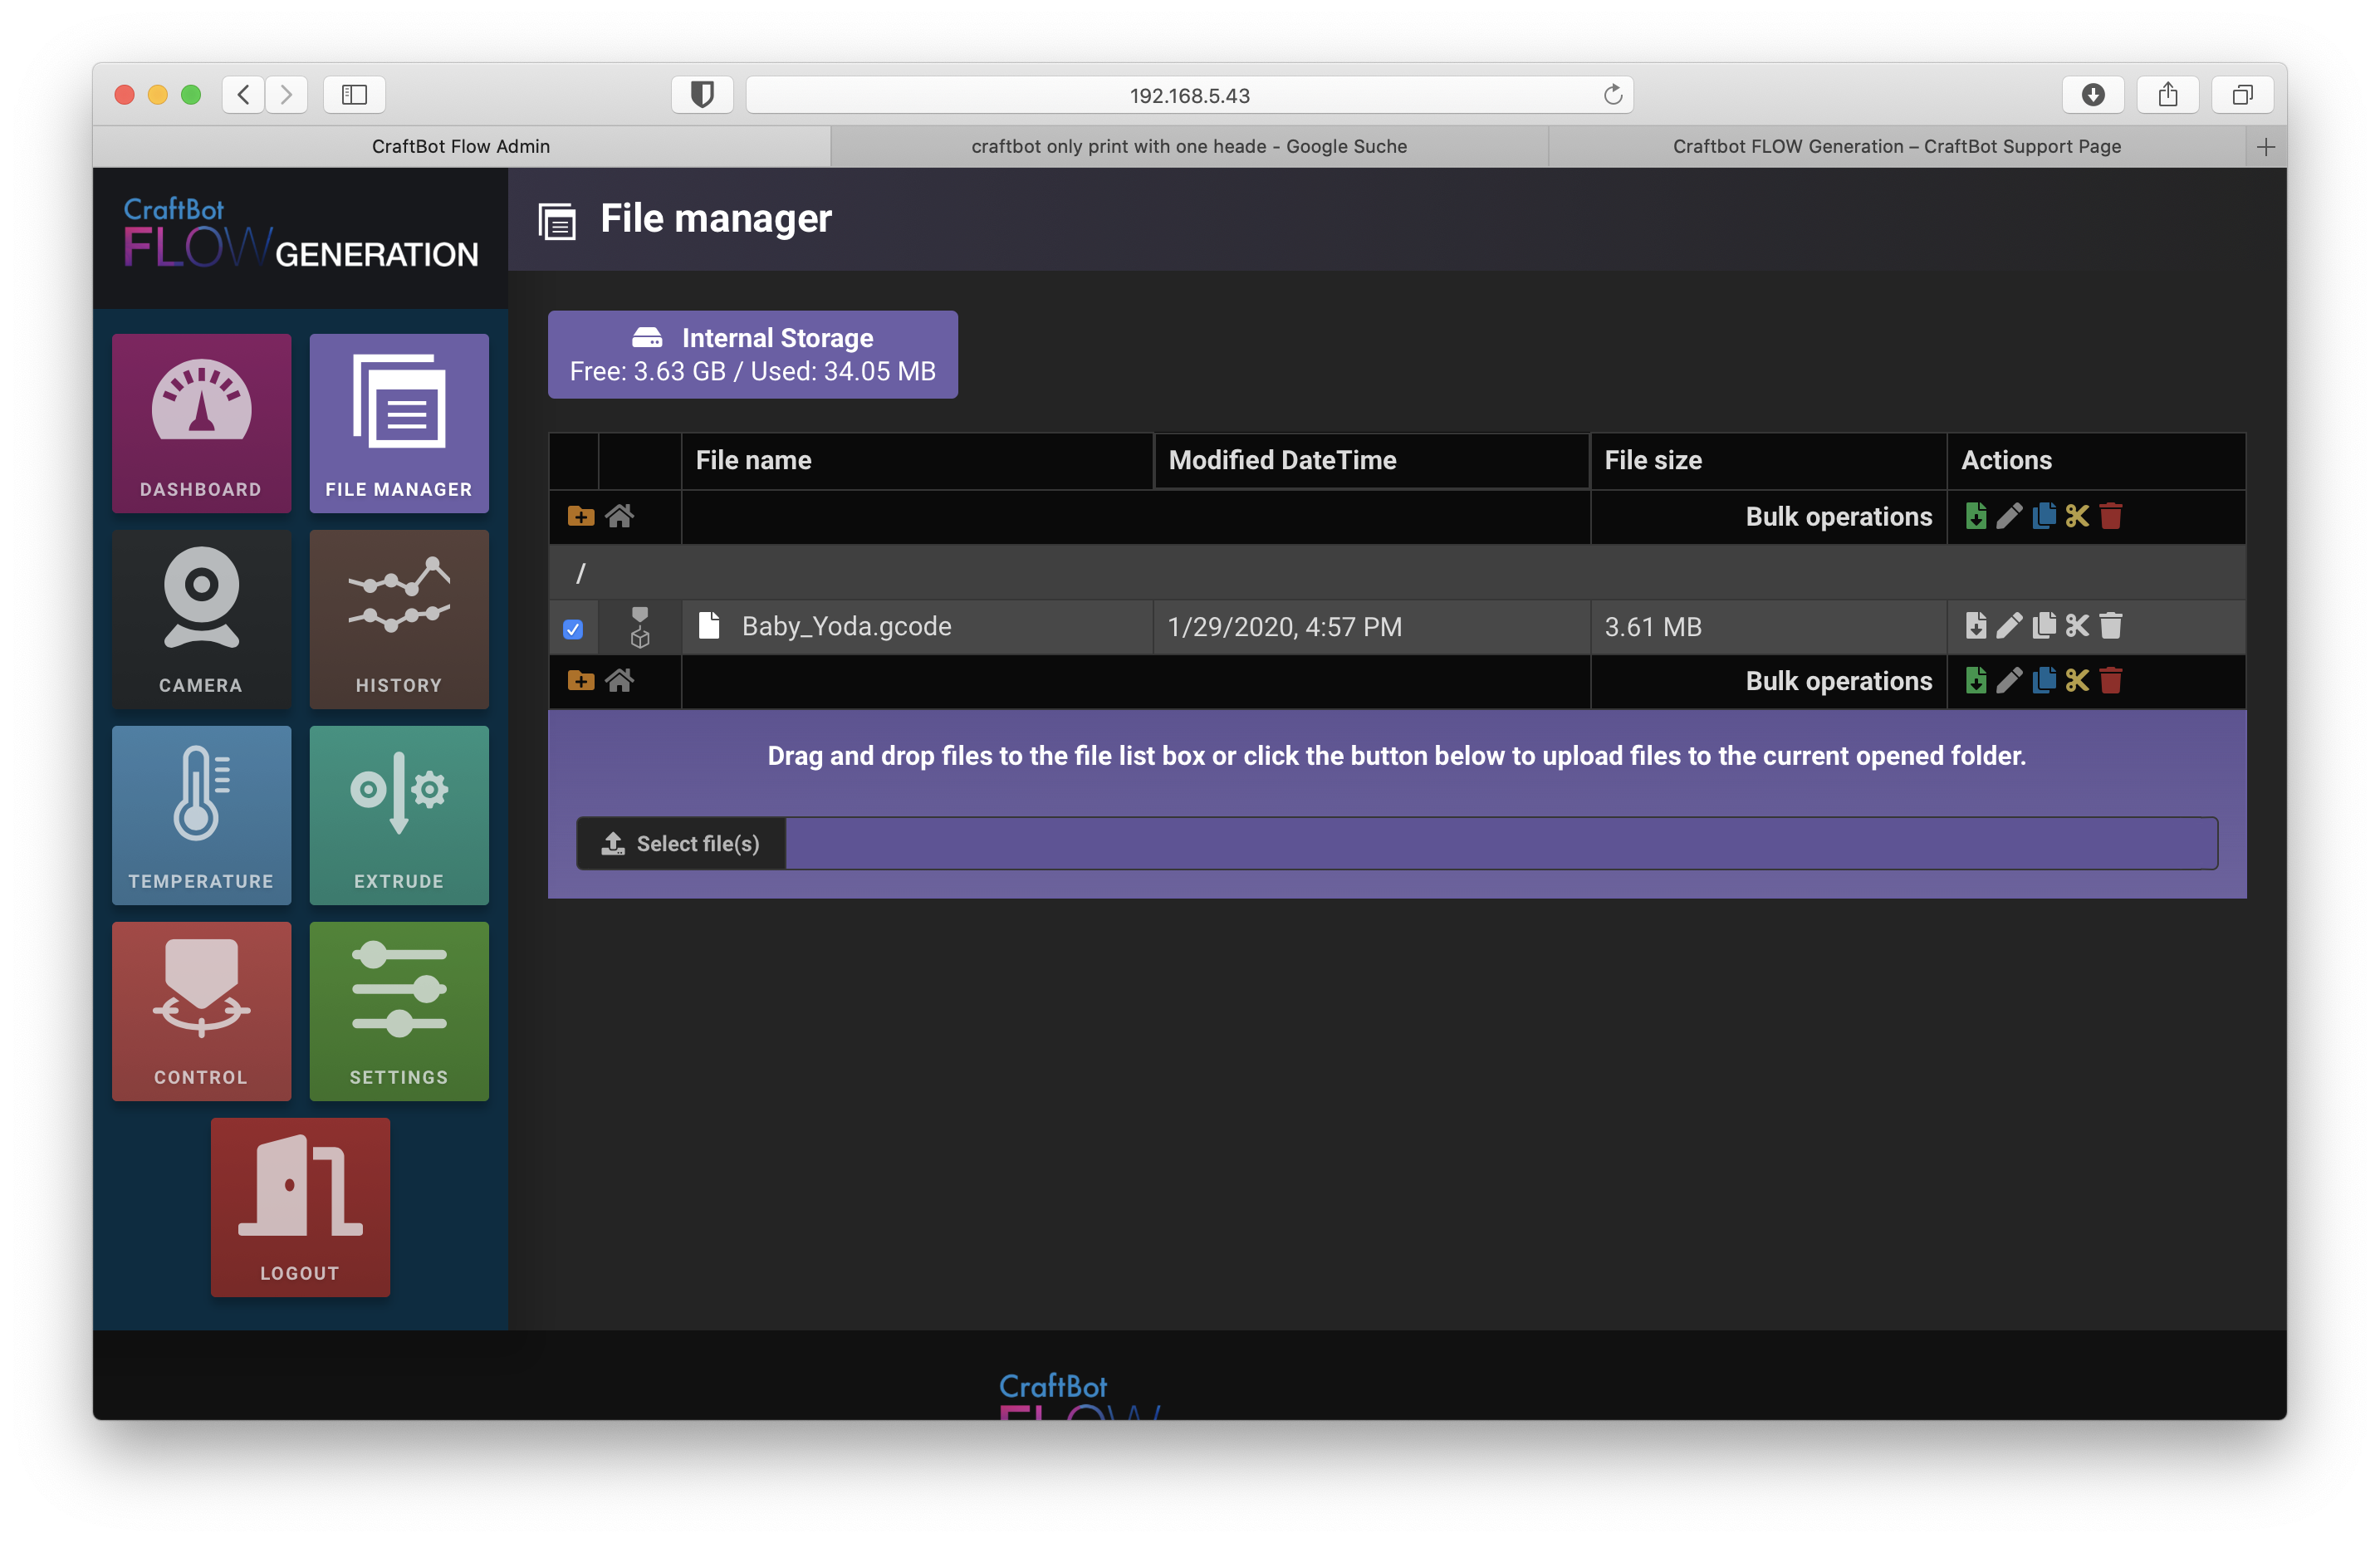Cut Baby_Yoda.gcode with its scissors icon
The image size is (2380, 1543).
2078,626
